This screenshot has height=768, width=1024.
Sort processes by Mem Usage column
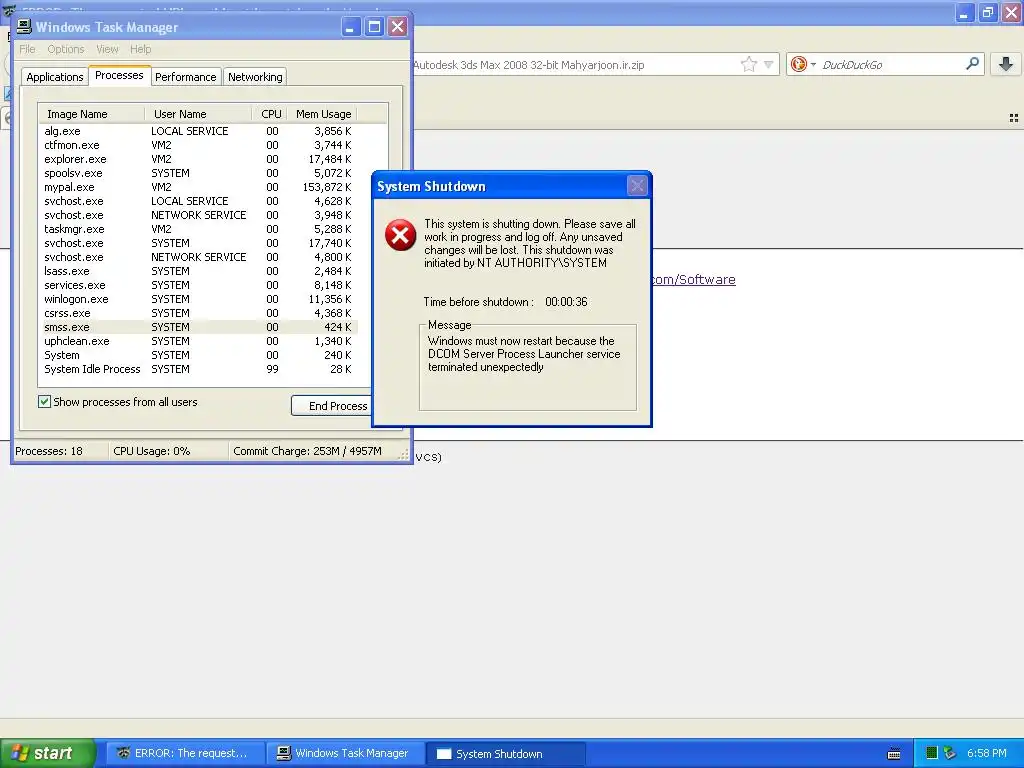(323, 114)
